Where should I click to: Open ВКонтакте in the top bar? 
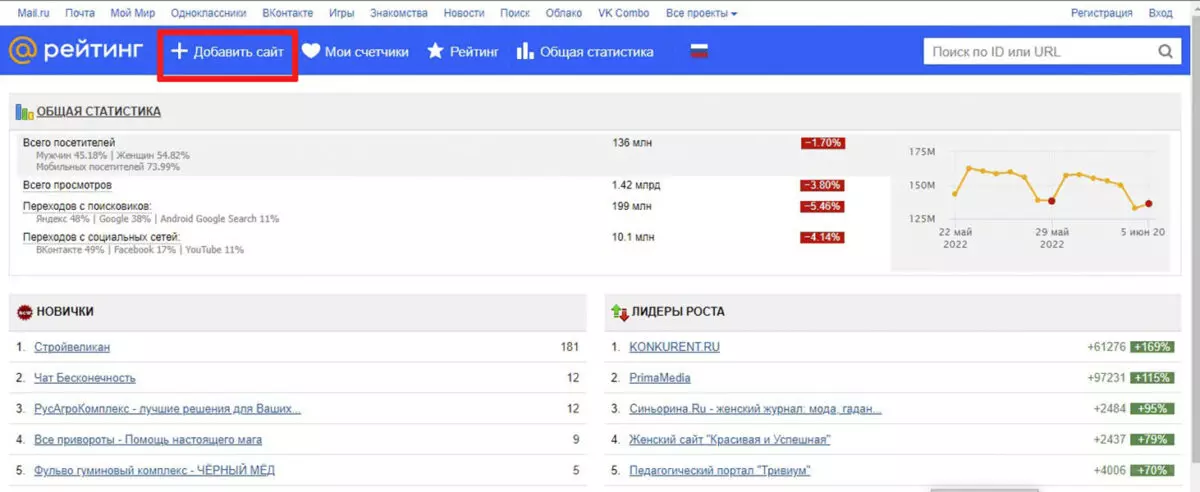pyautogui.click(x=287, y=13)
